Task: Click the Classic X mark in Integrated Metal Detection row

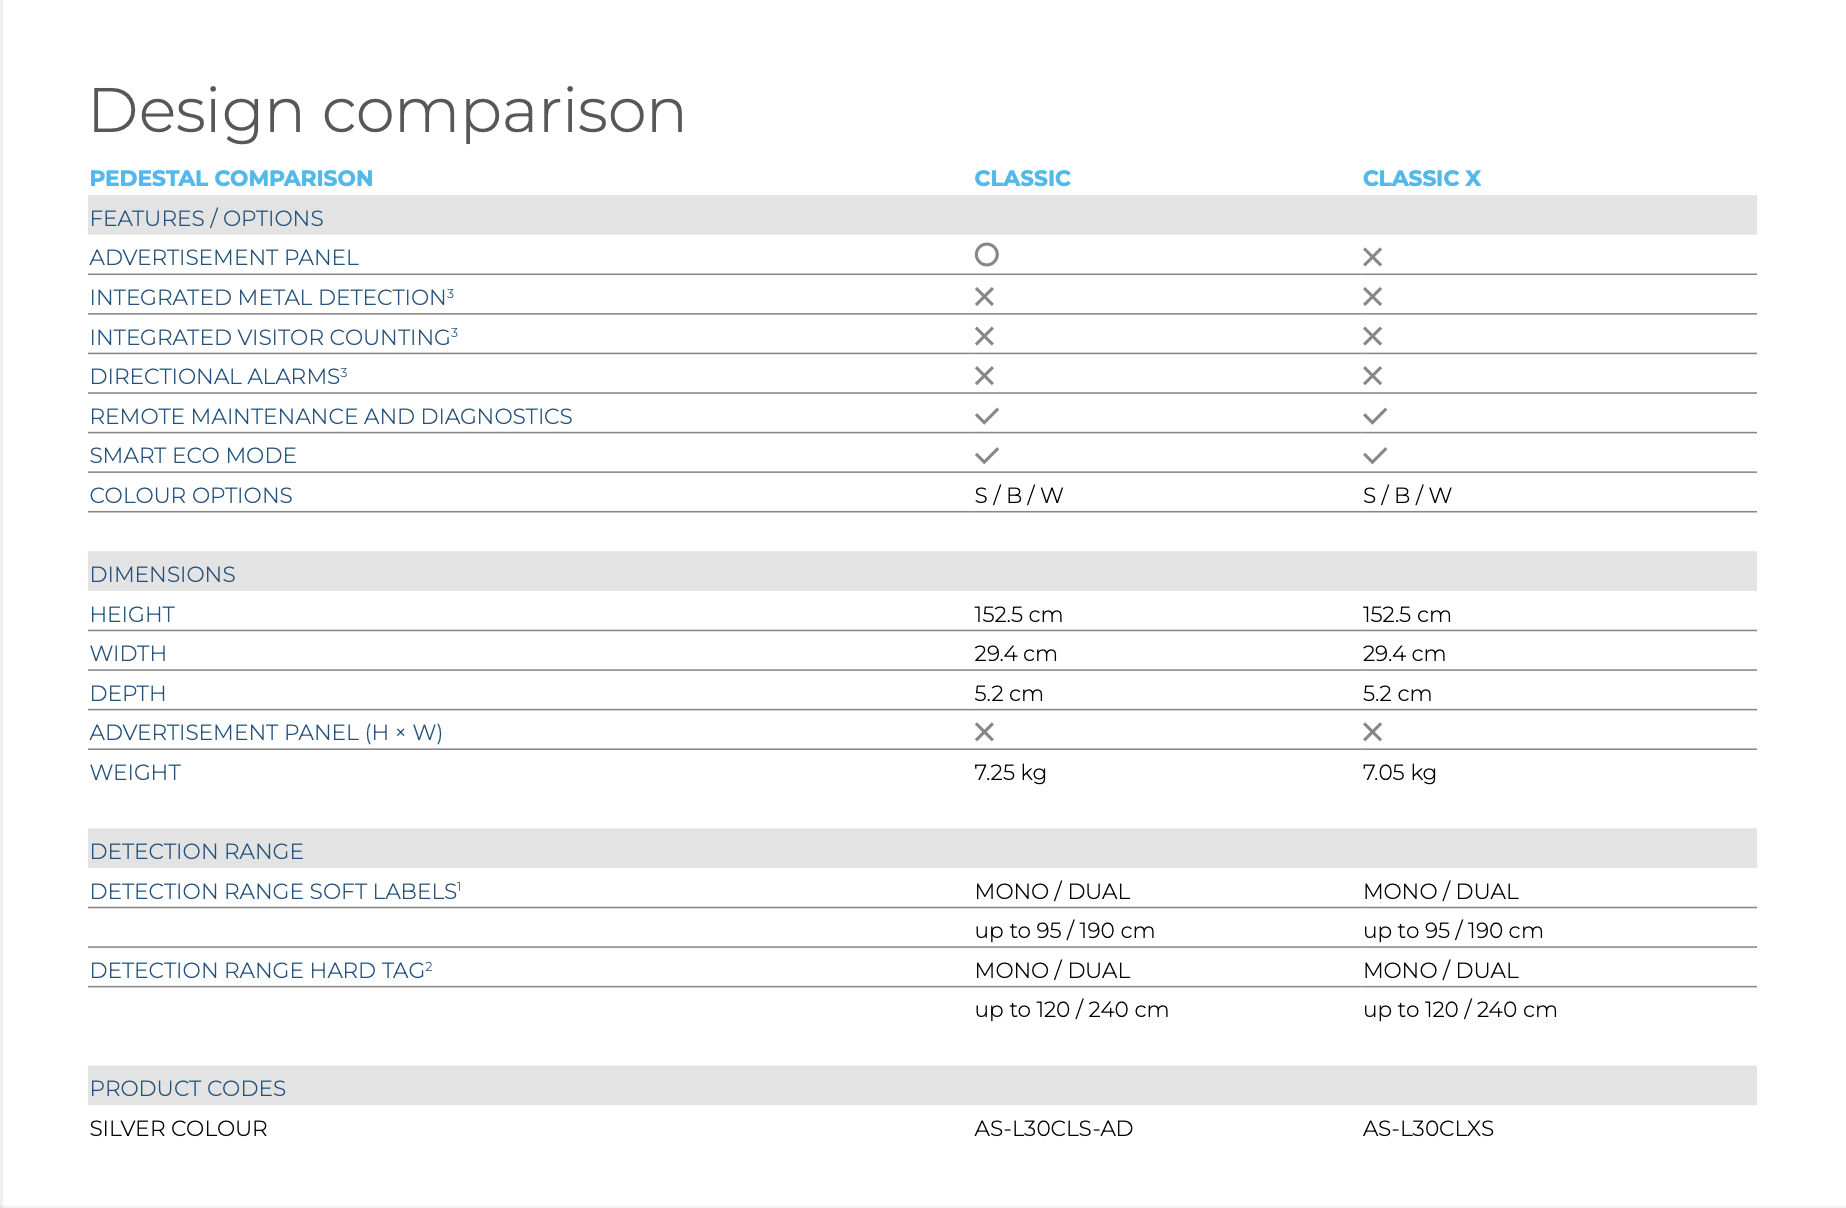Action: click(x=984, y=297)
